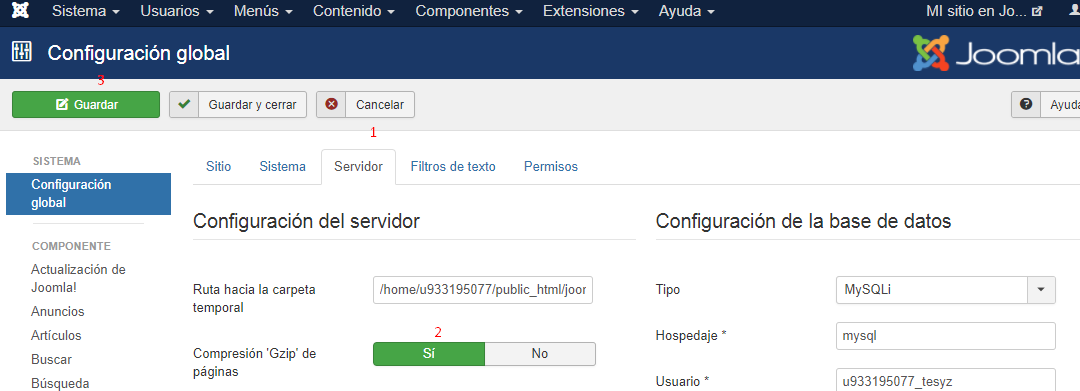Open the Ayuda dropdown menu

point(686,12)
